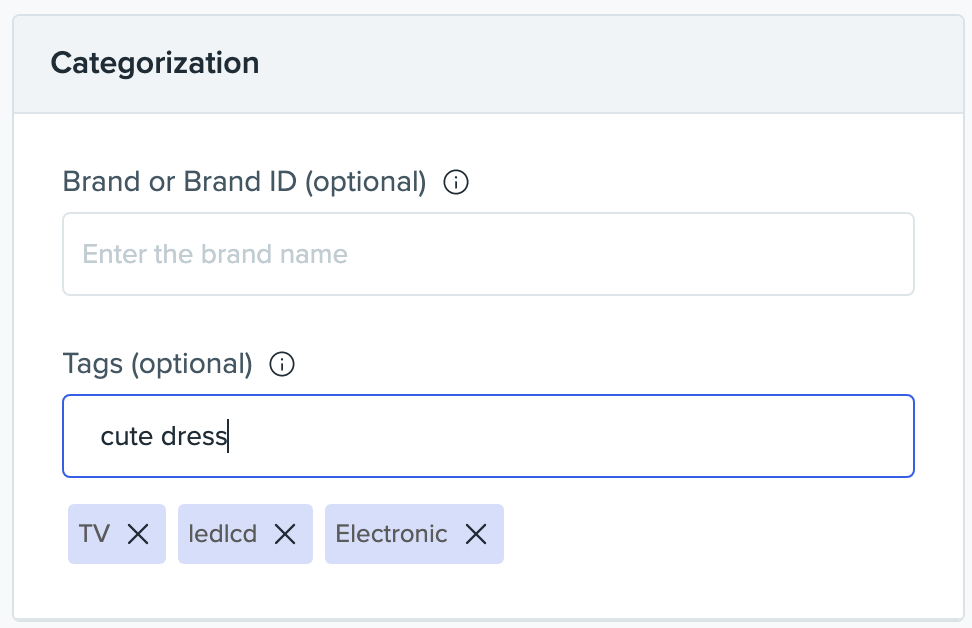972x628 pixels.
Task: Click the word "(optional)" in Brand label
Action: coord(365,183)
